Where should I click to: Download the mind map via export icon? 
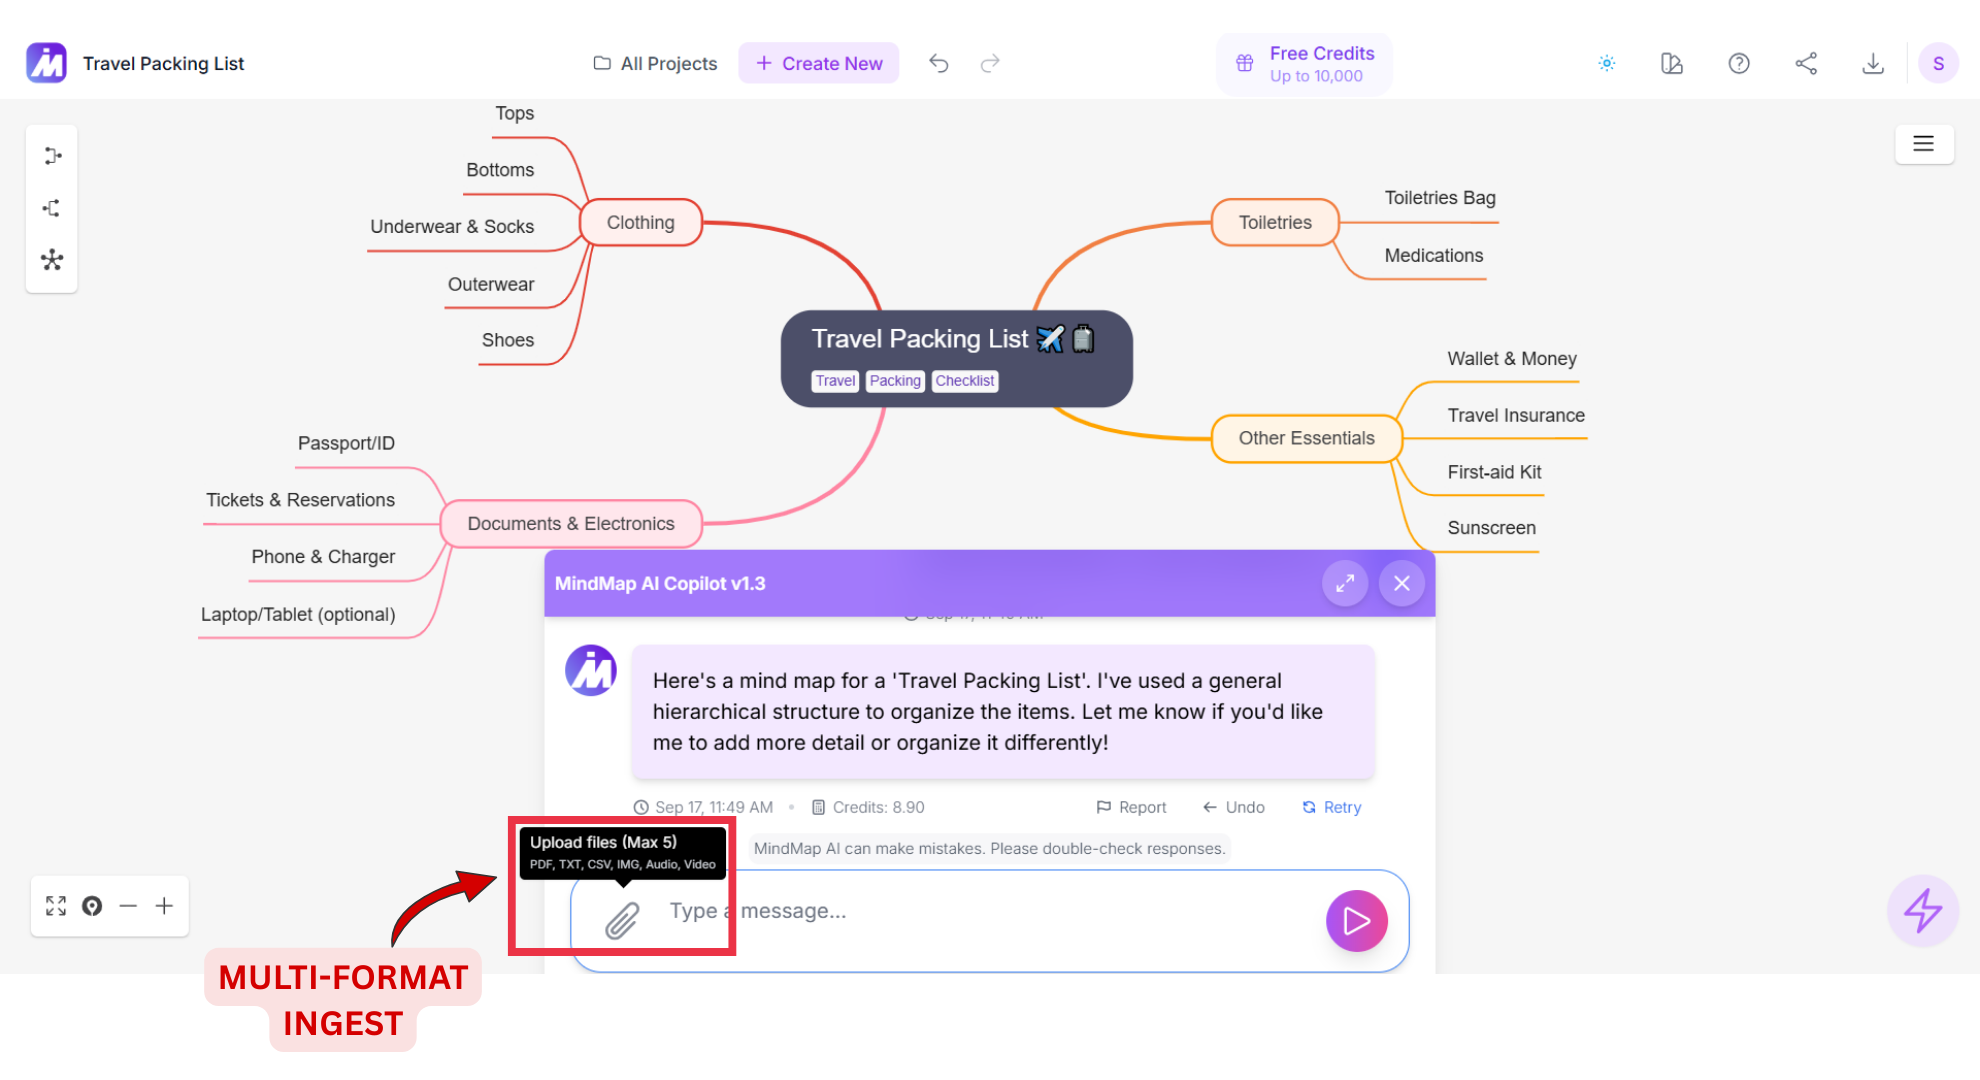pos(1872,63)
